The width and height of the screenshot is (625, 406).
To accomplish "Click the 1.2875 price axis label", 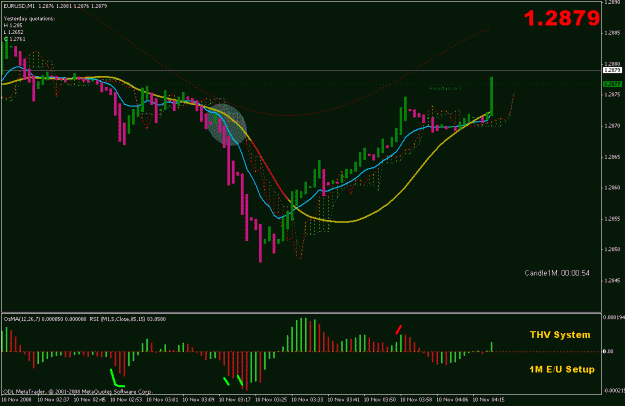I will click(x=613, y=95).
